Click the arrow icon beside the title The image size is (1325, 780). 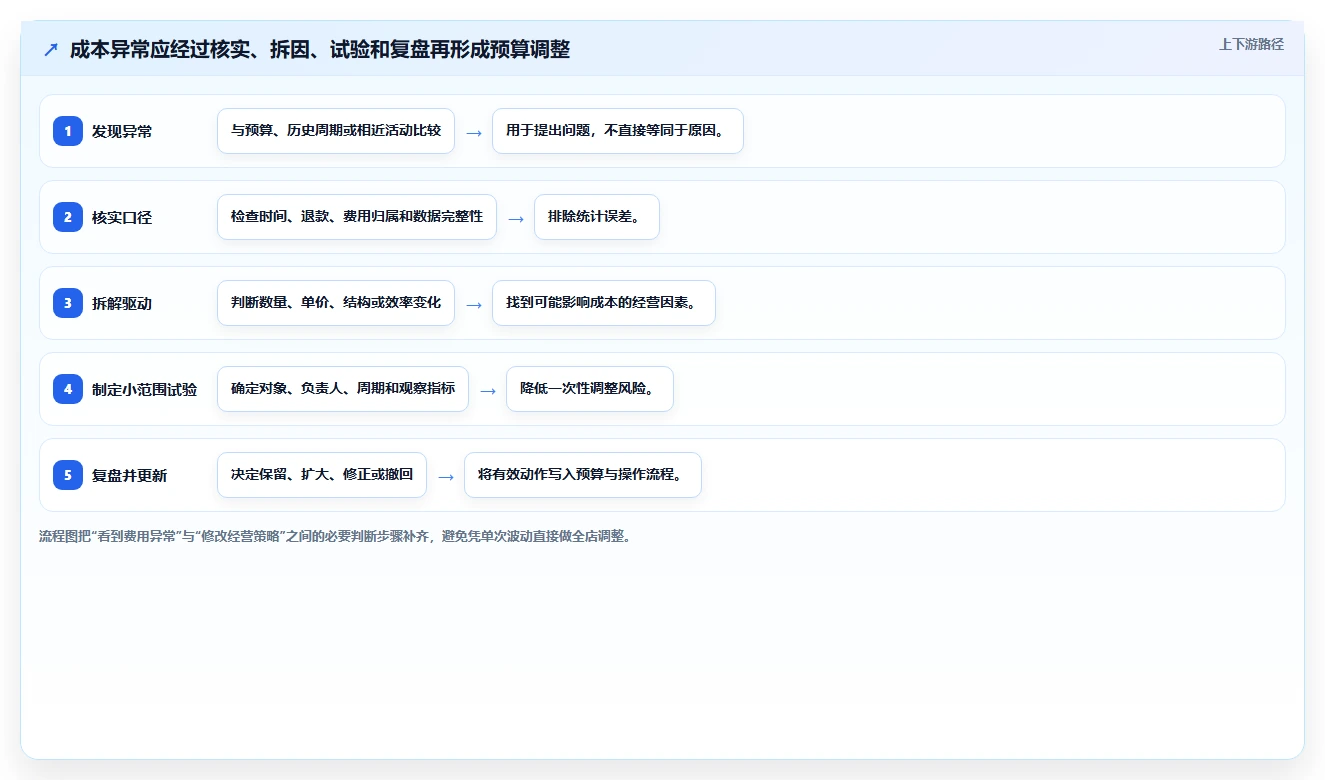51,50
